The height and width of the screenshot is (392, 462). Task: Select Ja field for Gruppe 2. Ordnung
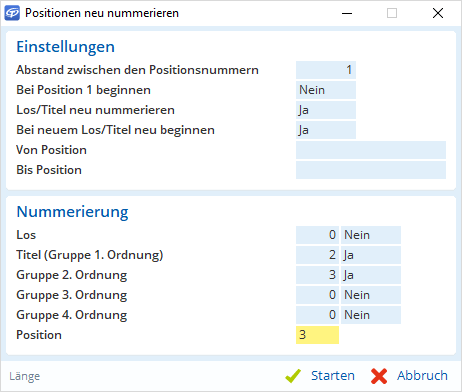tap(371, 275)
